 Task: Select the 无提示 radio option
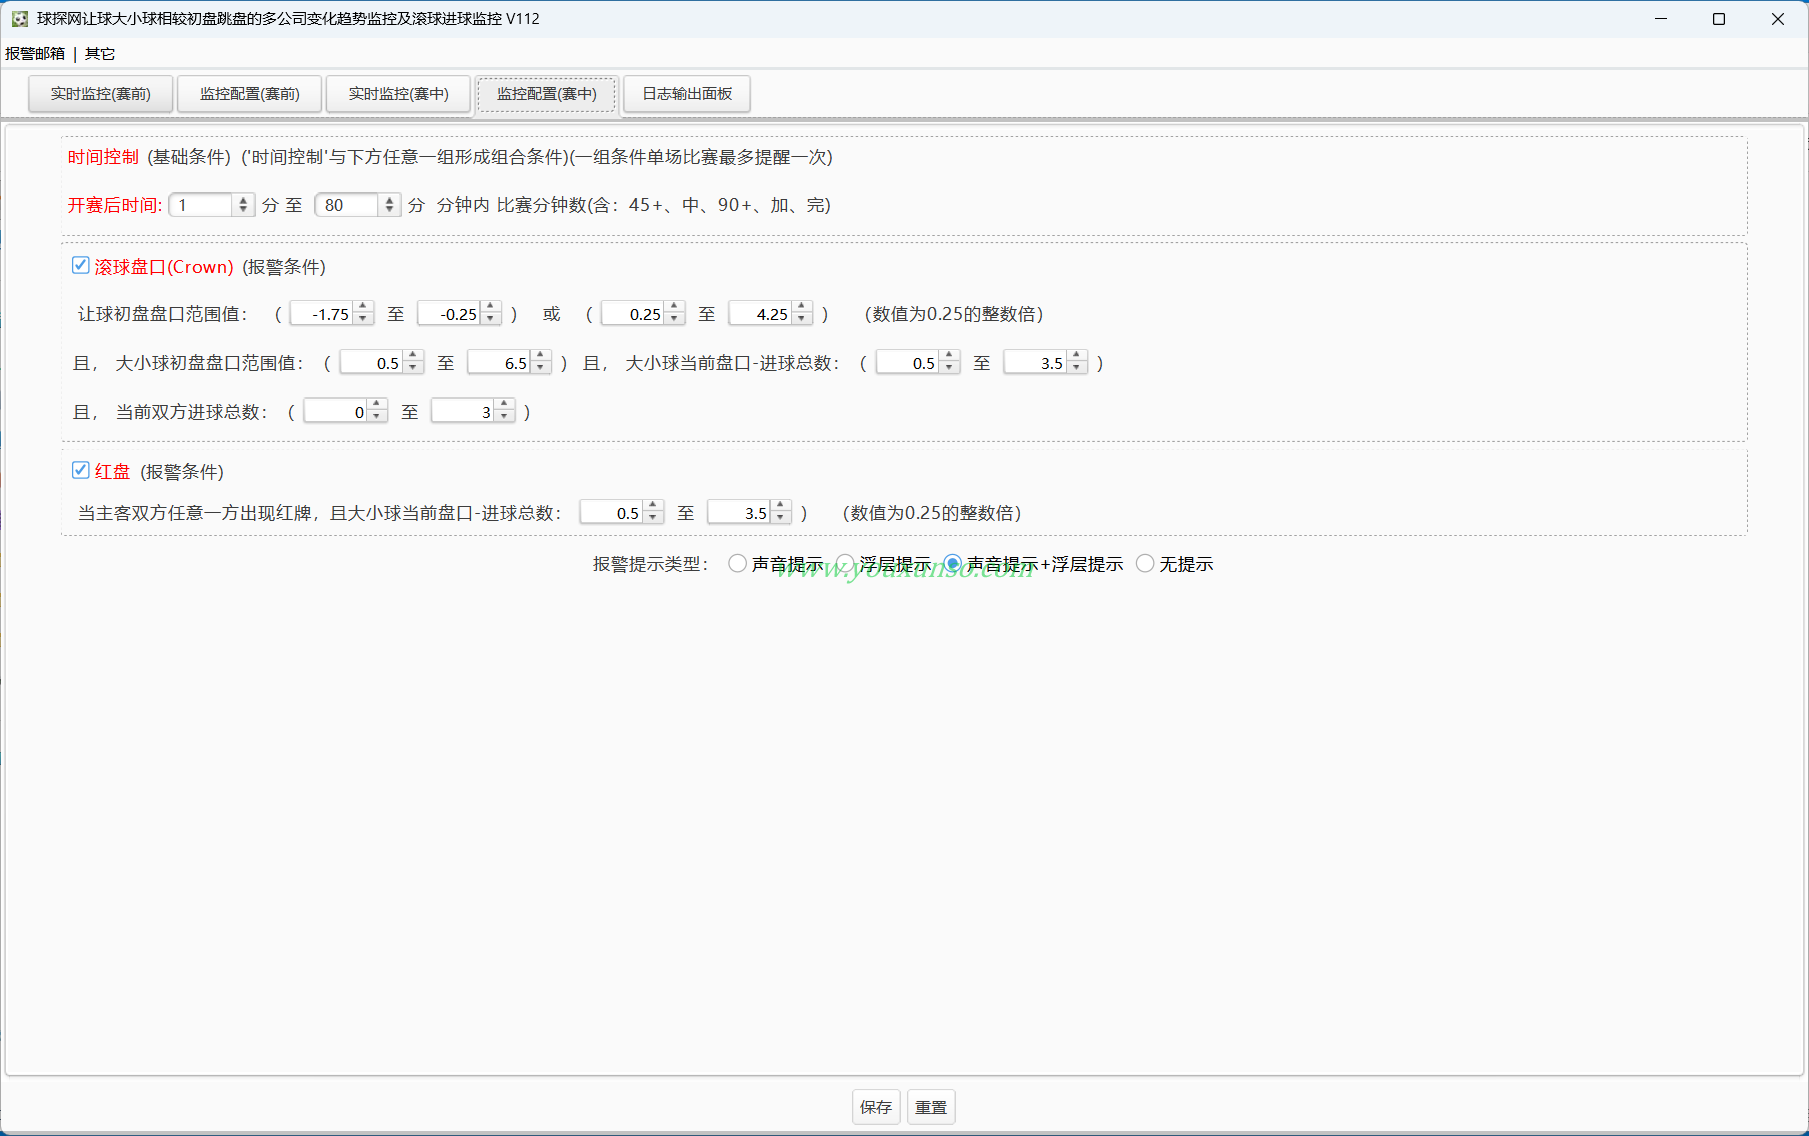tap(1145, 564)
